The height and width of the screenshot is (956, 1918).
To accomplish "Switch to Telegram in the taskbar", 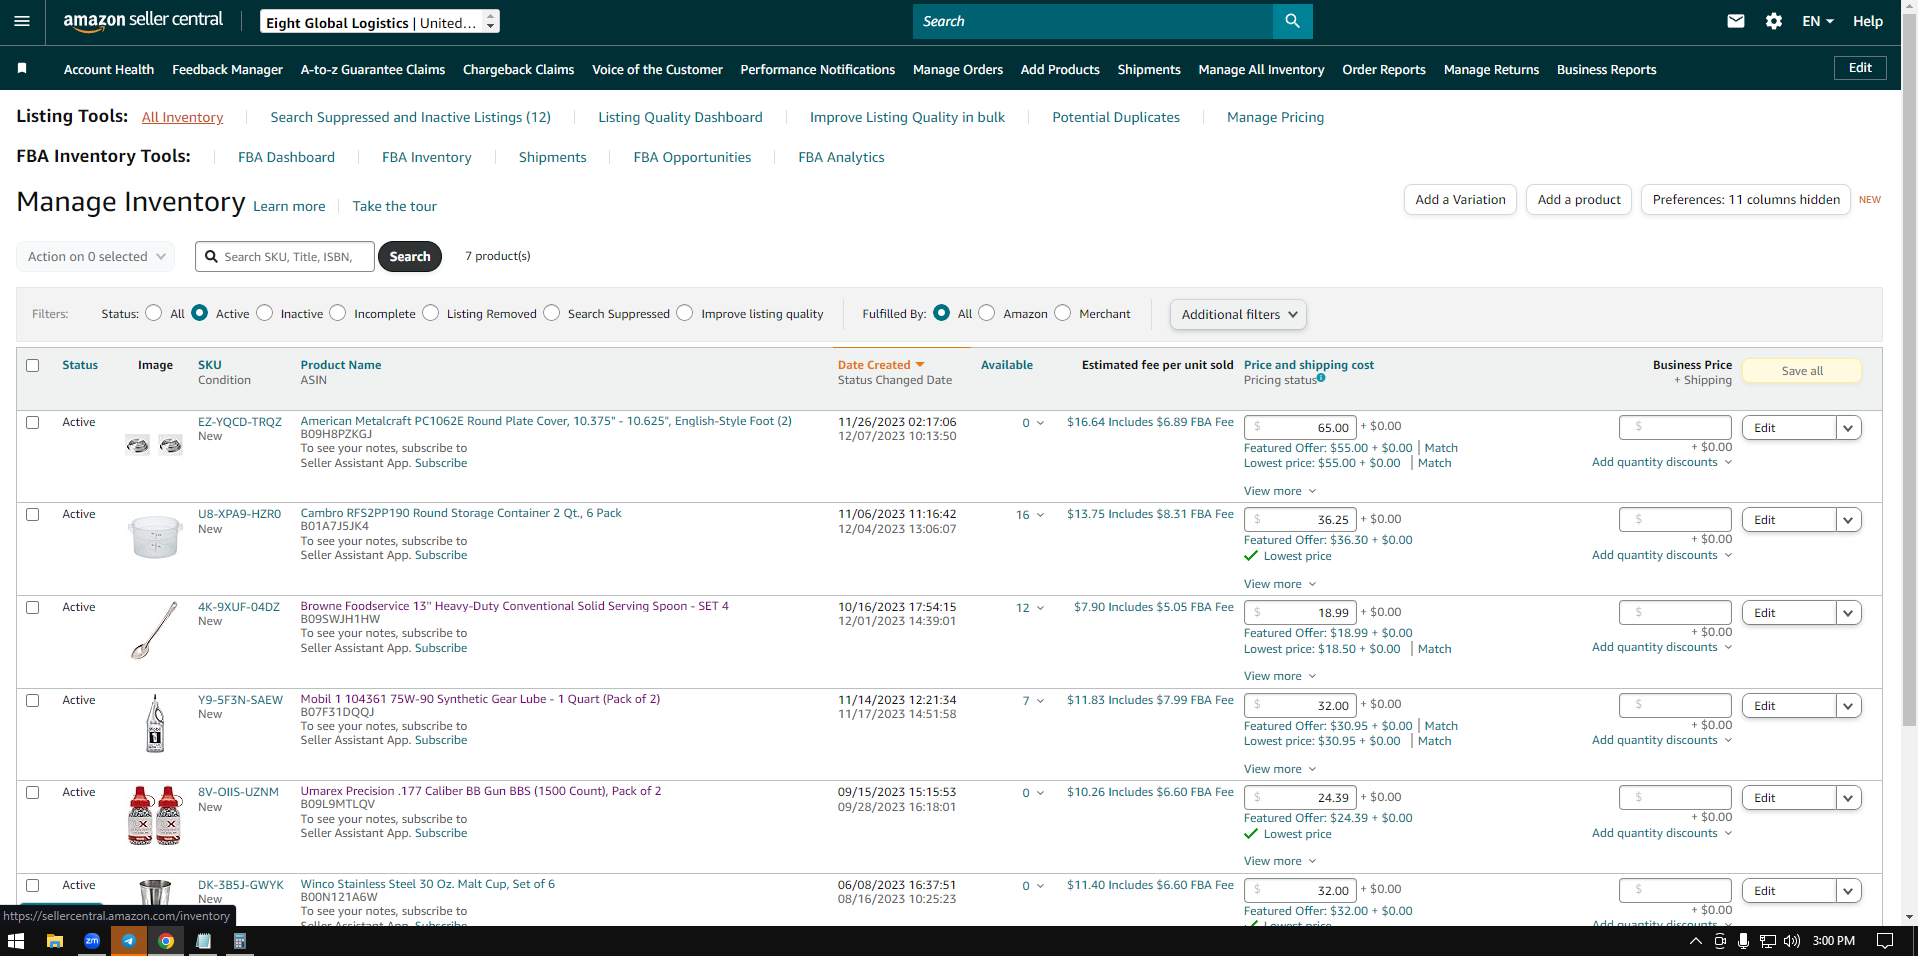I will [x=129, y=941].
